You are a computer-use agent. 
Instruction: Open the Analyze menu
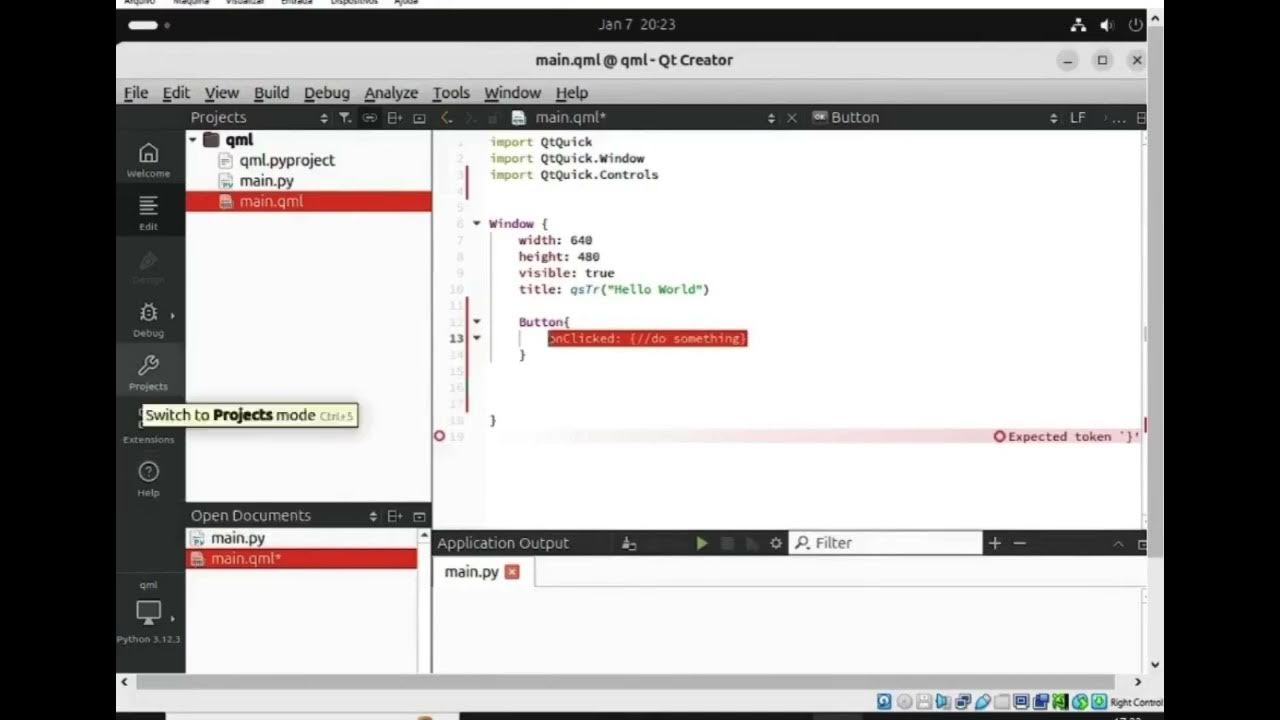(x=391, y=93)
